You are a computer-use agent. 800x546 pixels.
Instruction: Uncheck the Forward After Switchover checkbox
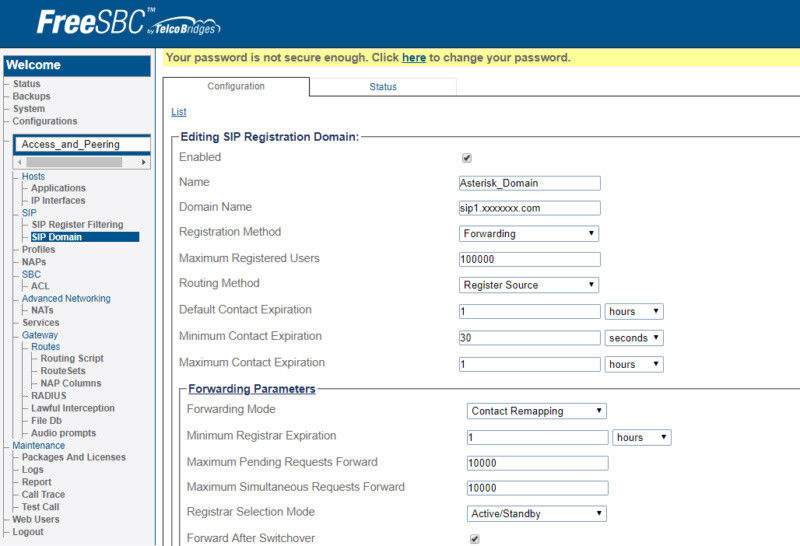coord(474,539)
